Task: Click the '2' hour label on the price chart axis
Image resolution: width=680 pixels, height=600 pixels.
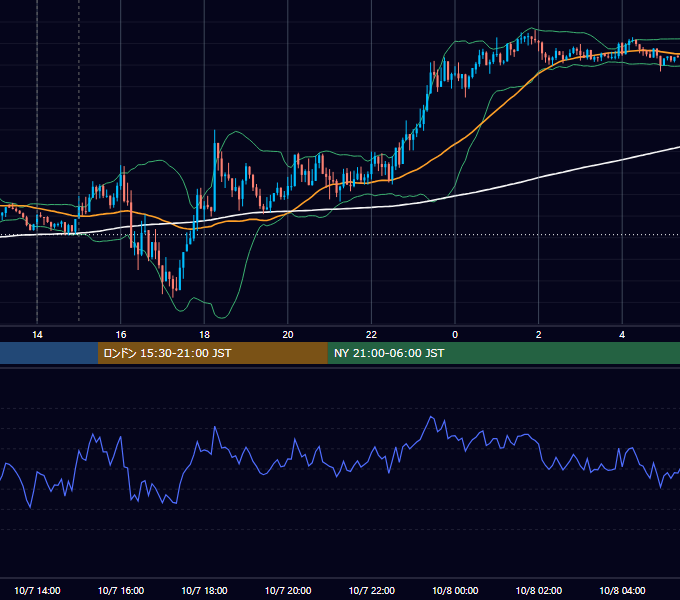Action: (x=539, y=335)
